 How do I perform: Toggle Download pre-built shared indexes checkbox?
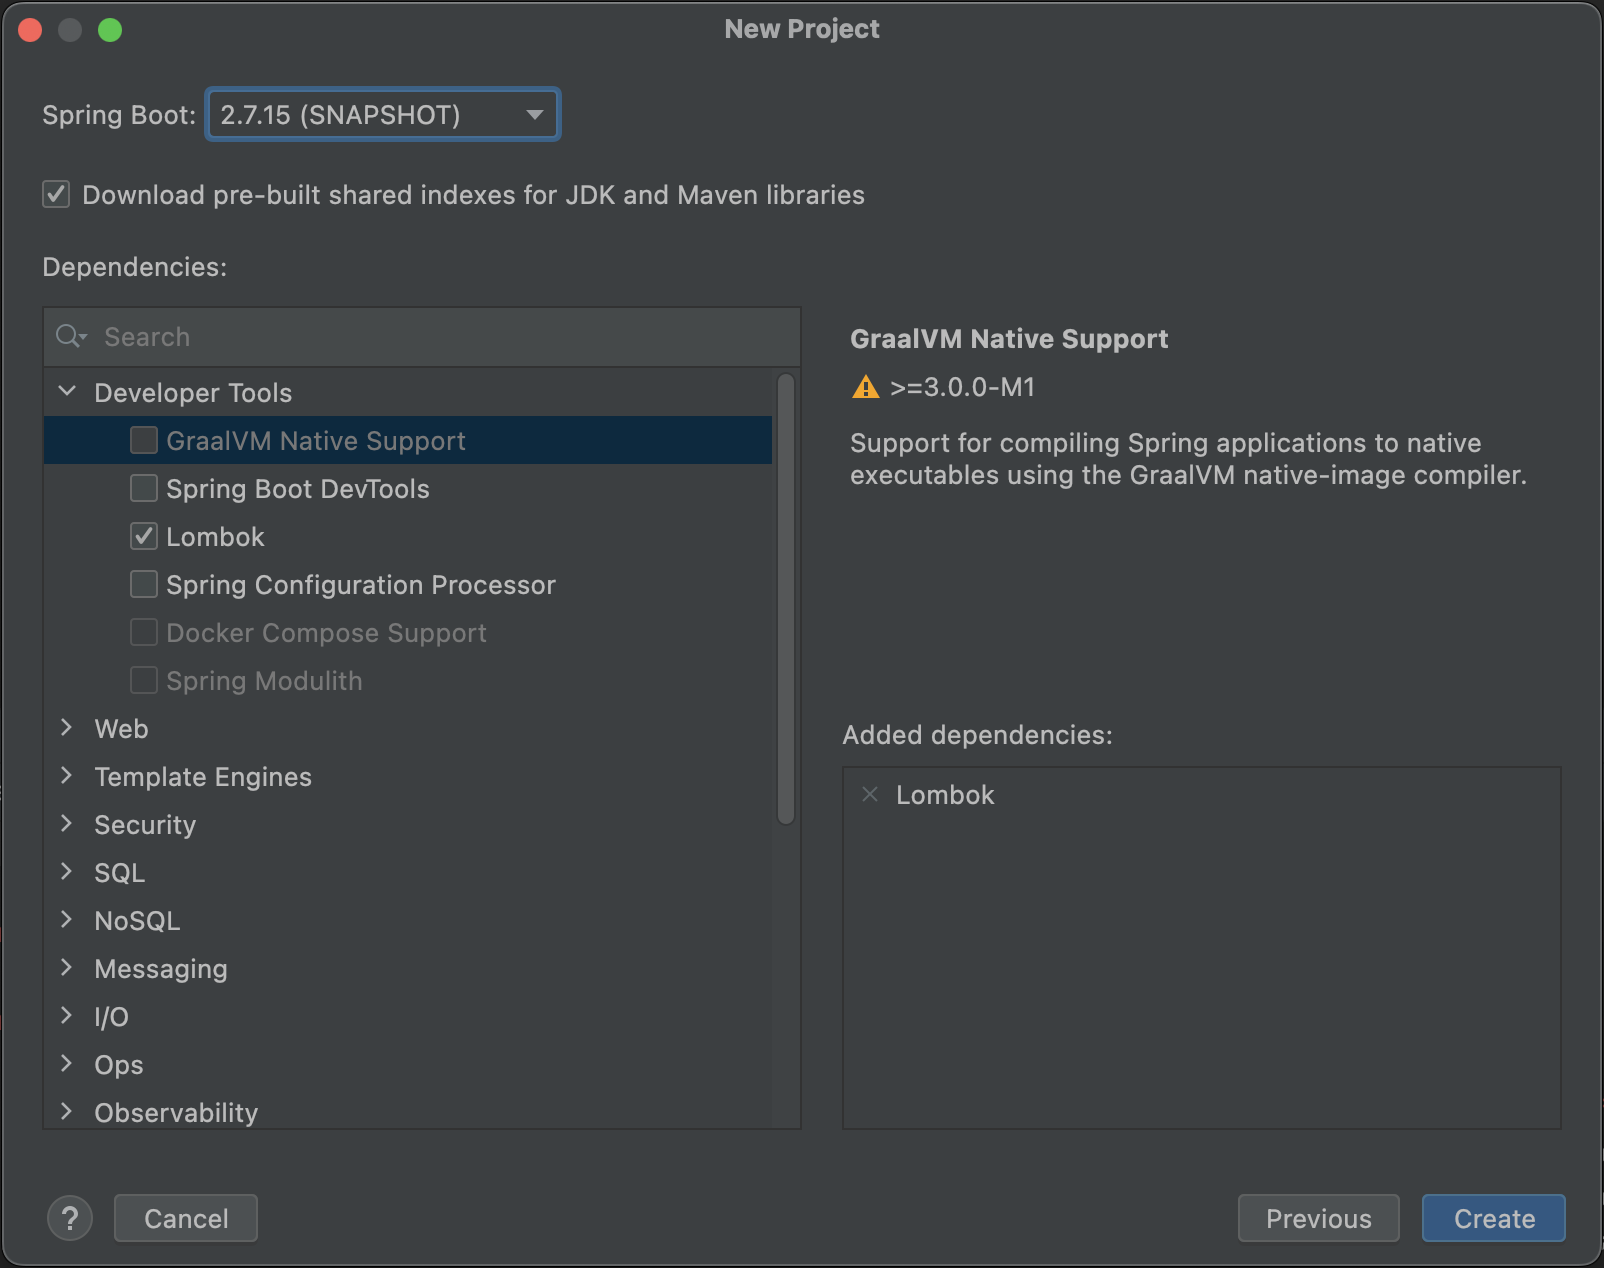coord(56,194)
